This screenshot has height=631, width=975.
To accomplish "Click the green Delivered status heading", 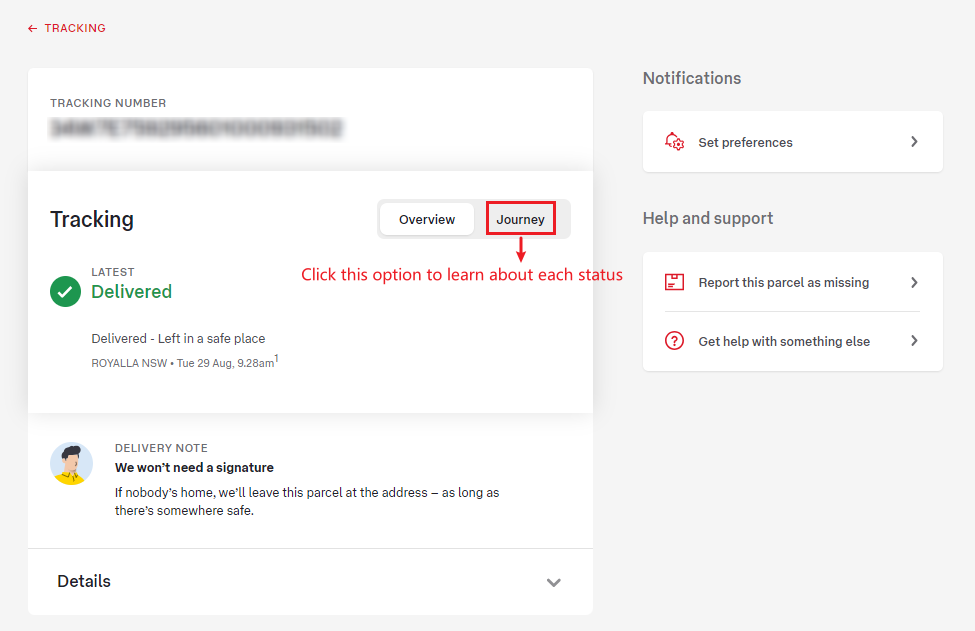I will [x=131, y=292].
